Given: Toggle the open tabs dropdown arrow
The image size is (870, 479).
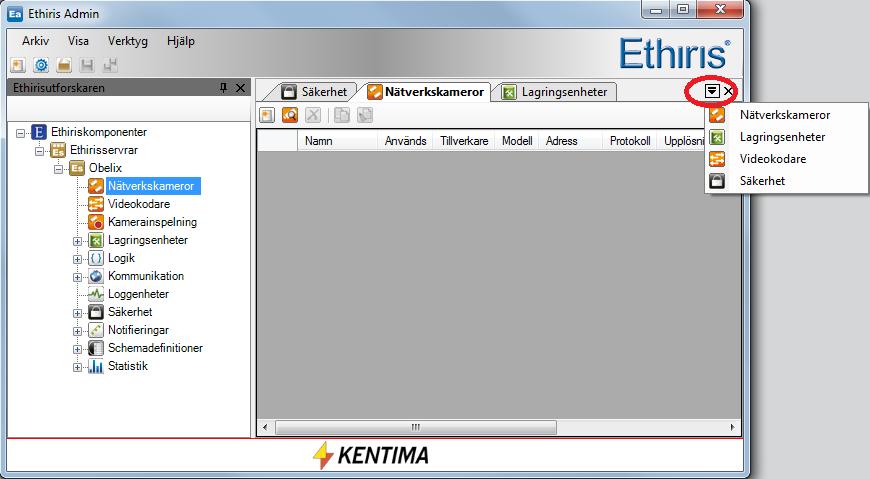Looking at the screenshot, I should pos(712,90).
